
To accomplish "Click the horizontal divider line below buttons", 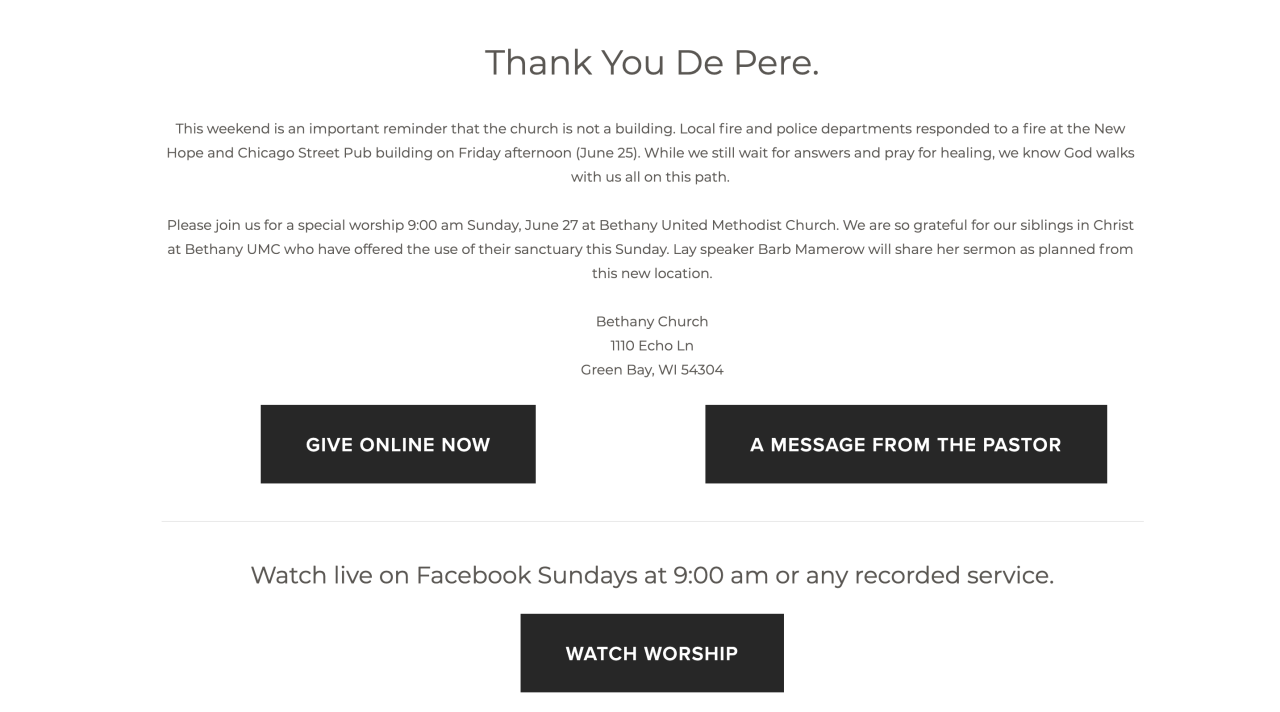I will pyautogui.click(x=652, y=521).
